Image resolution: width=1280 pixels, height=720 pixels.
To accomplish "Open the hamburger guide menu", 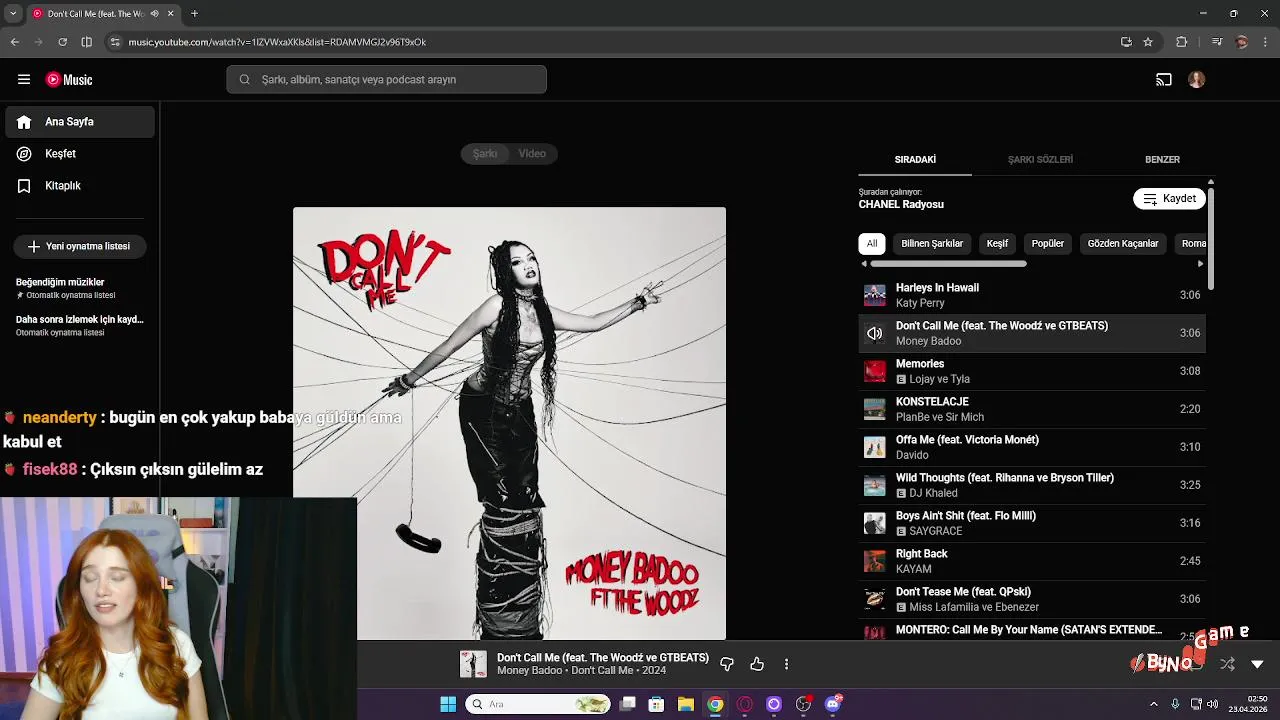I will 24,80.
